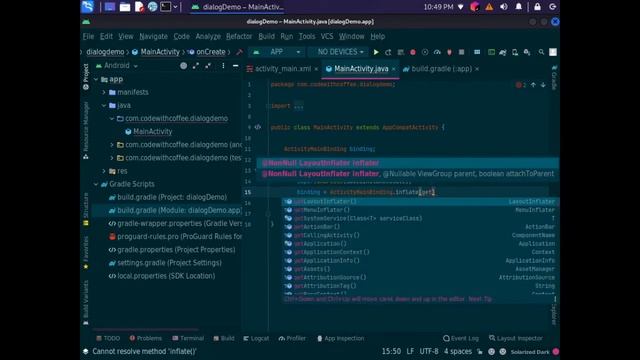Go to previous highlighted error arrow
This screenshot has height=360, width=640.
(533, 85)
